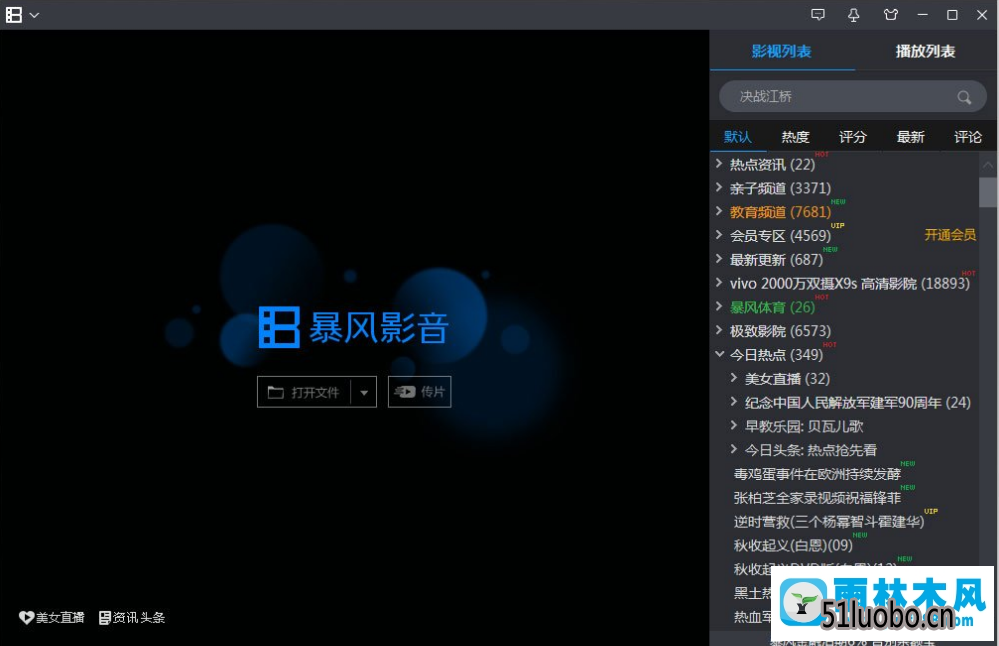
Task: Sort the list by 评分
Action: coord(852,137)
